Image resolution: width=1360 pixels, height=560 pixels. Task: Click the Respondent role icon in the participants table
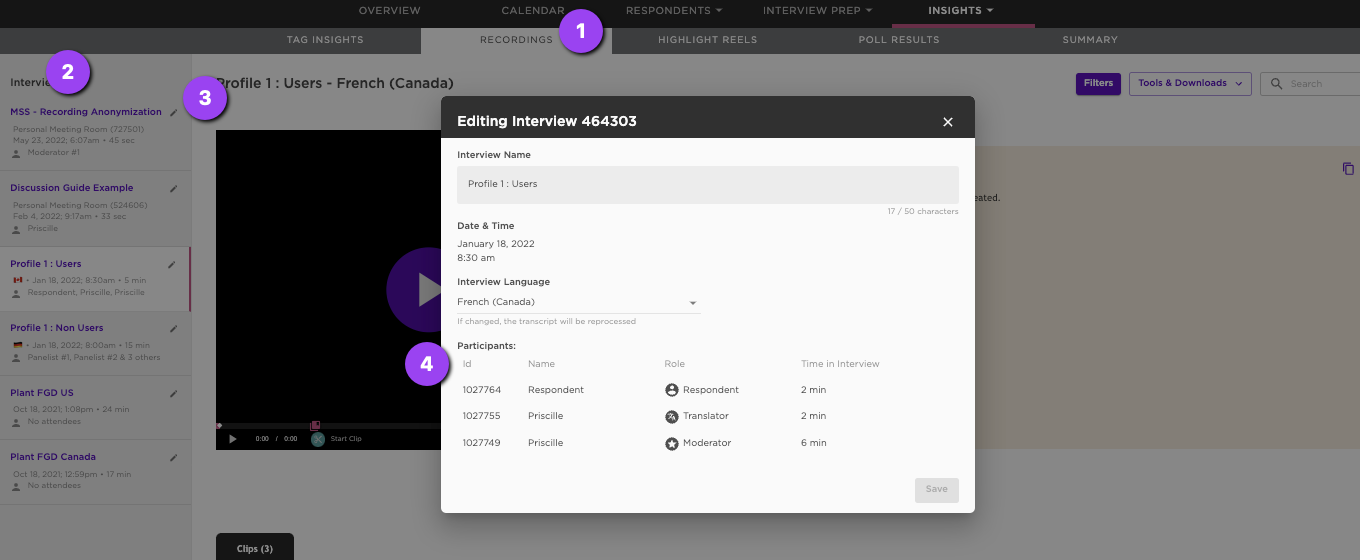tap(672, 390)
